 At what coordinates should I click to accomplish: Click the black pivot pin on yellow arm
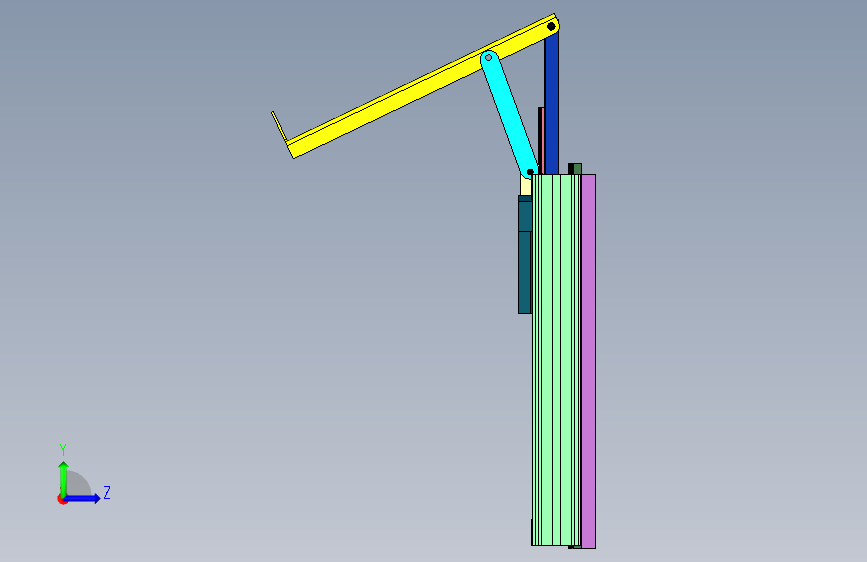pyautogui.click(x=551, y=26)
